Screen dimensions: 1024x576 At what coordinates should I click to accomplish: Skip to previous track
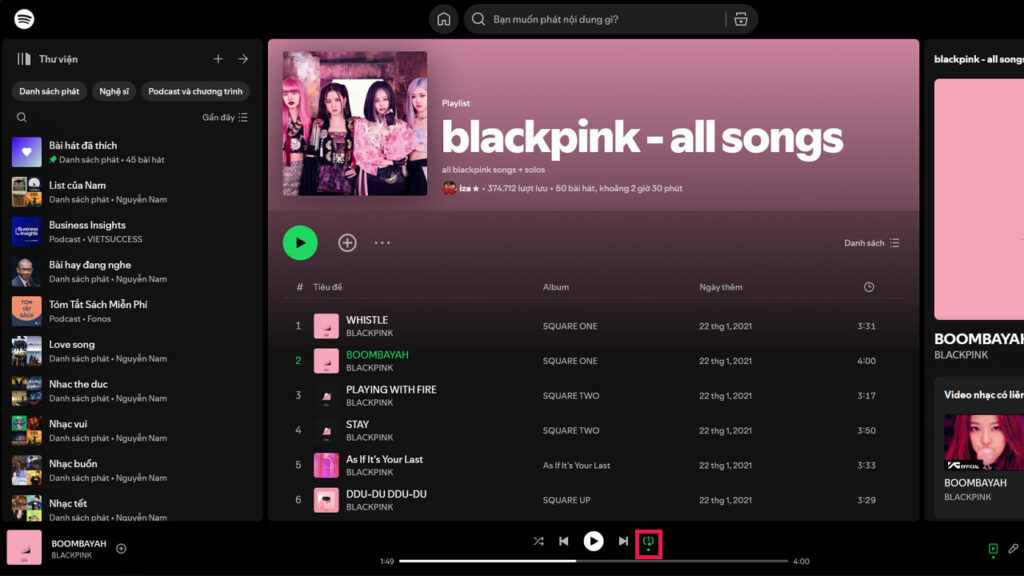tap(564, 541)
